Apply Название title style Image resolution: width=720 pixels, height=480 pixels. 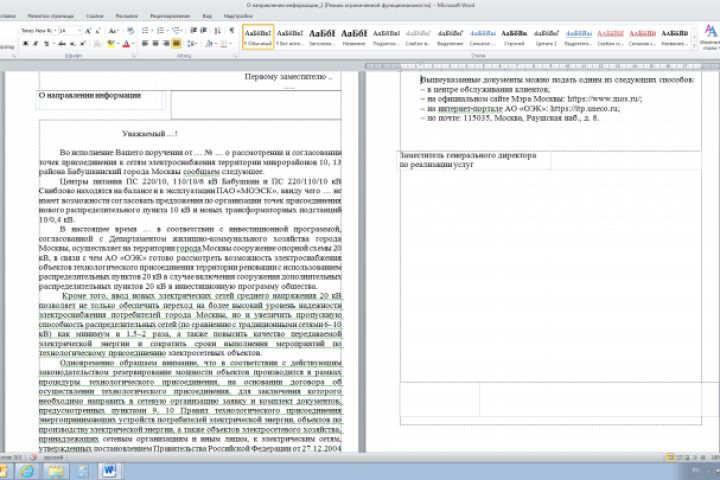pos(354,37)
